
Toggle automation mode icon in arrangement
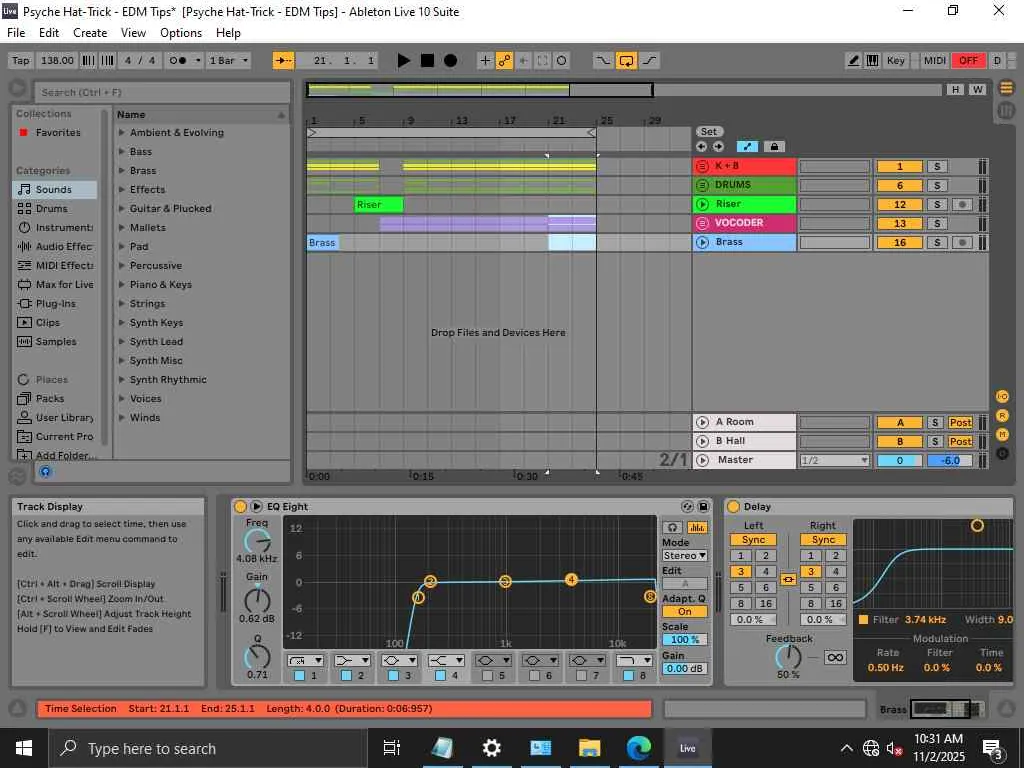747,147
